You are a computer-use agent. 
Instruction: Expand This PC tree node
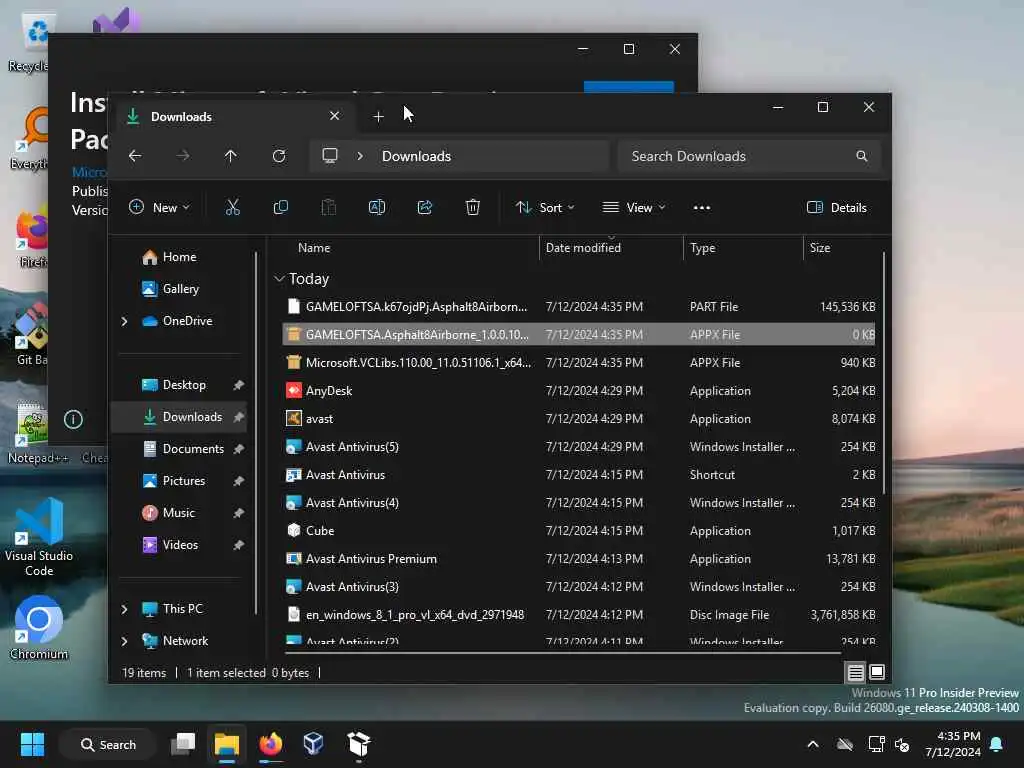point(125,609)
